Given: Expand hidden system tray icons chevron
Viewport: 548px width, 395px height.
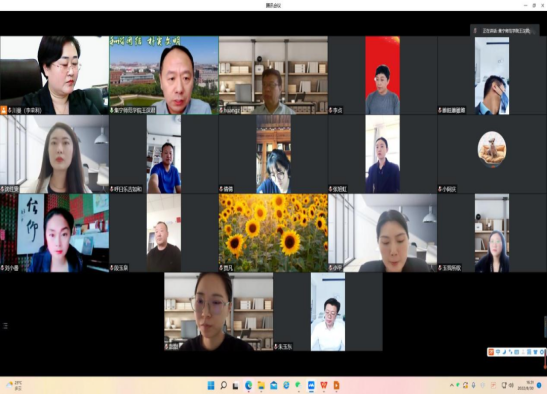Looking at the screenshot, I should point(452,385).
